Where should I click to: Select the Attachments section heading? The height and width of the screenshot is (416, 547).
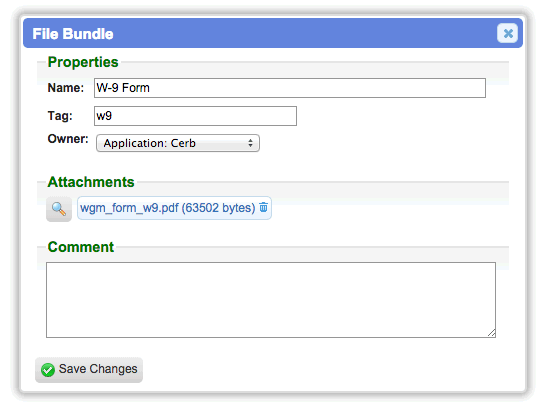tap(91, 182)
